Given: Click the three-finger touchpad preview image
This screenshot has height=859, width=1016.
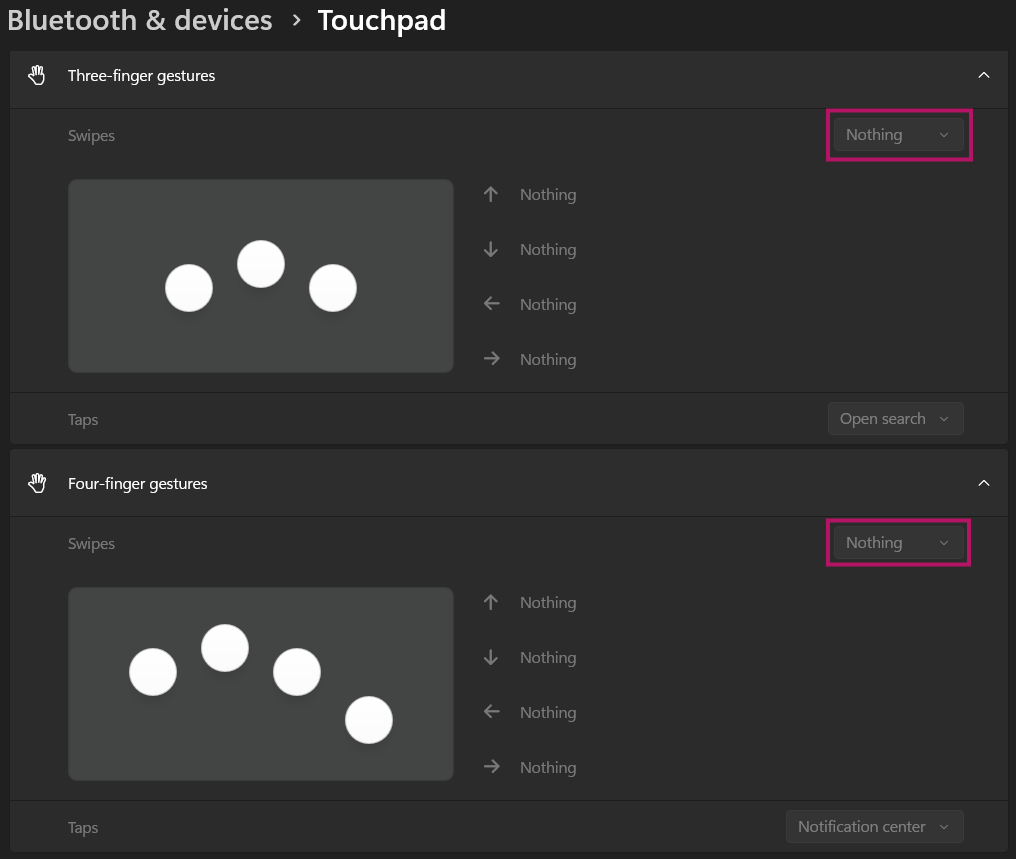Looking at the screenshot, I should (x=260, y=276).
